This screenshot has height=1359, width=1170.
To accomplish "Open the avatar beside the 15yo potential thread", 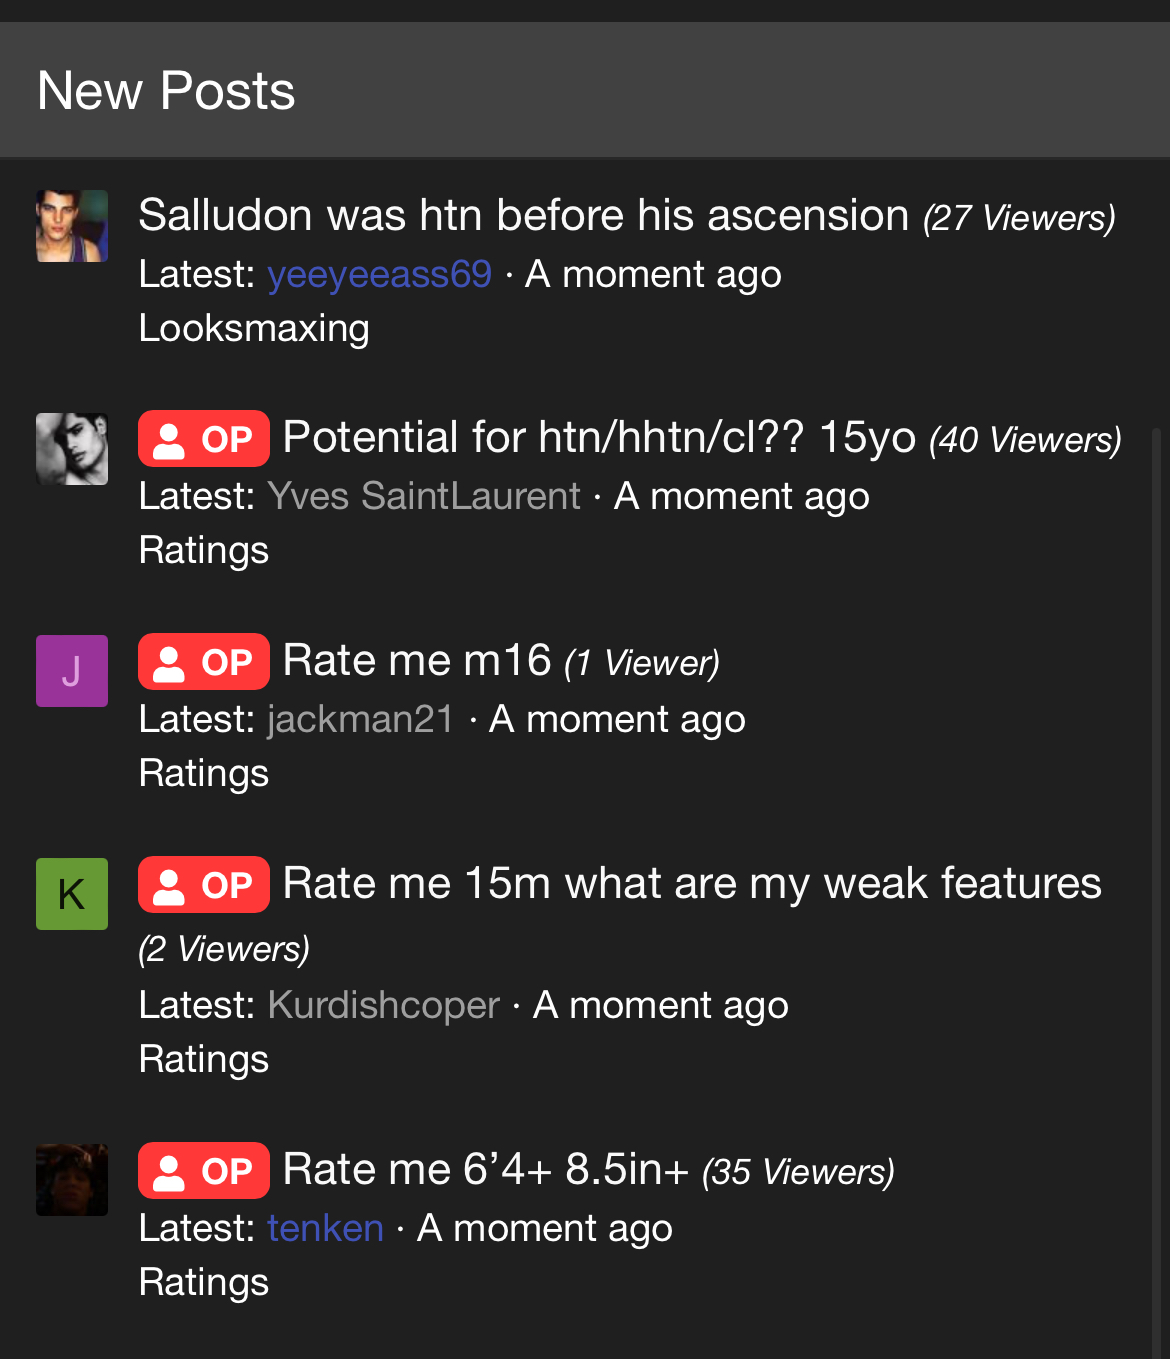I will (x=72, y=449).
